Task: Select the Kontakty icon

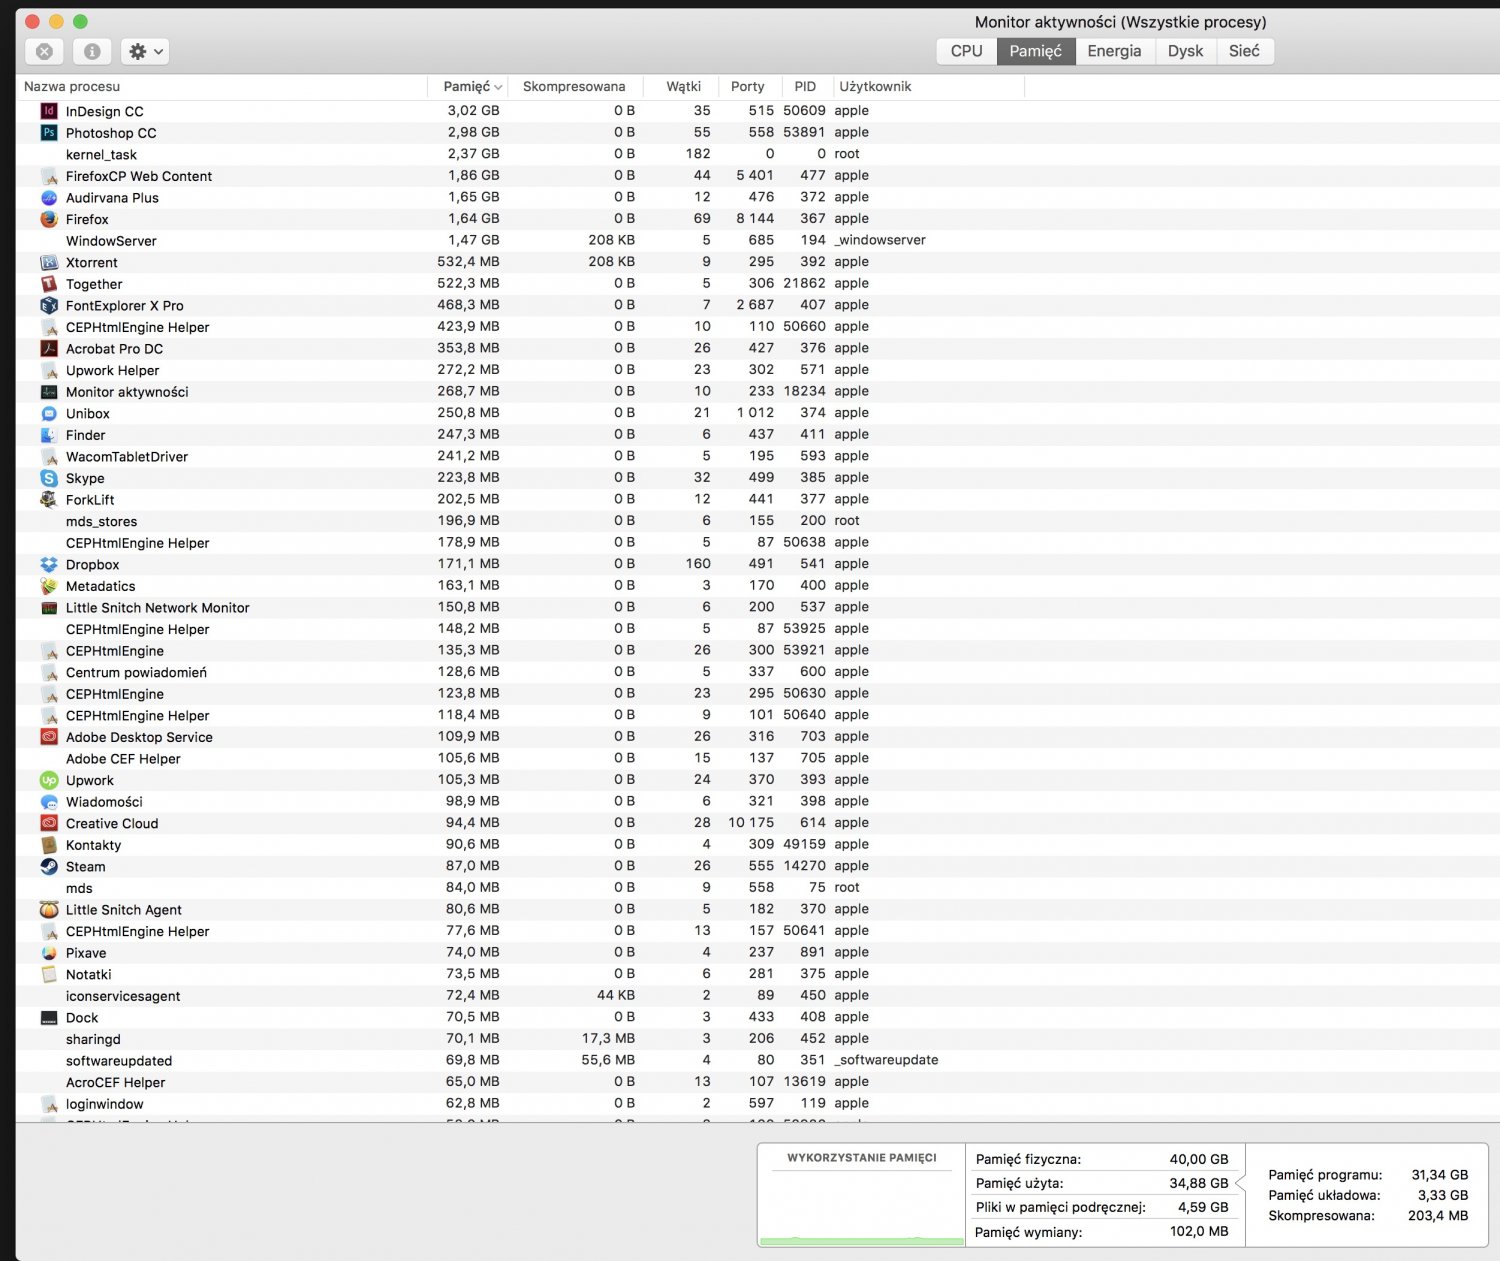Action: click(49, 845)
